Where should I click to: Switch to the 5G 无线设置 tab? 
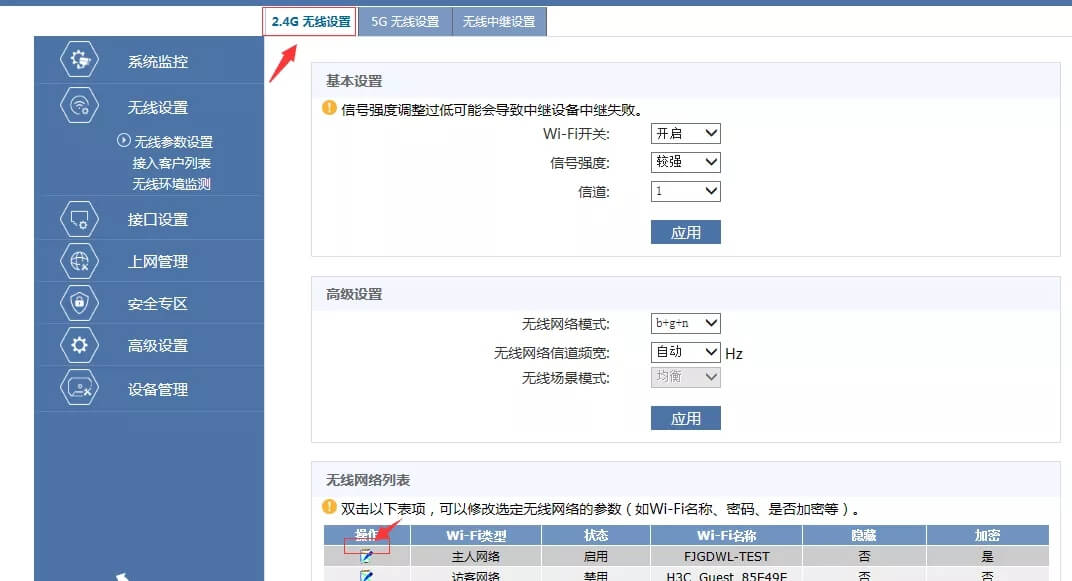click(404, 20)
